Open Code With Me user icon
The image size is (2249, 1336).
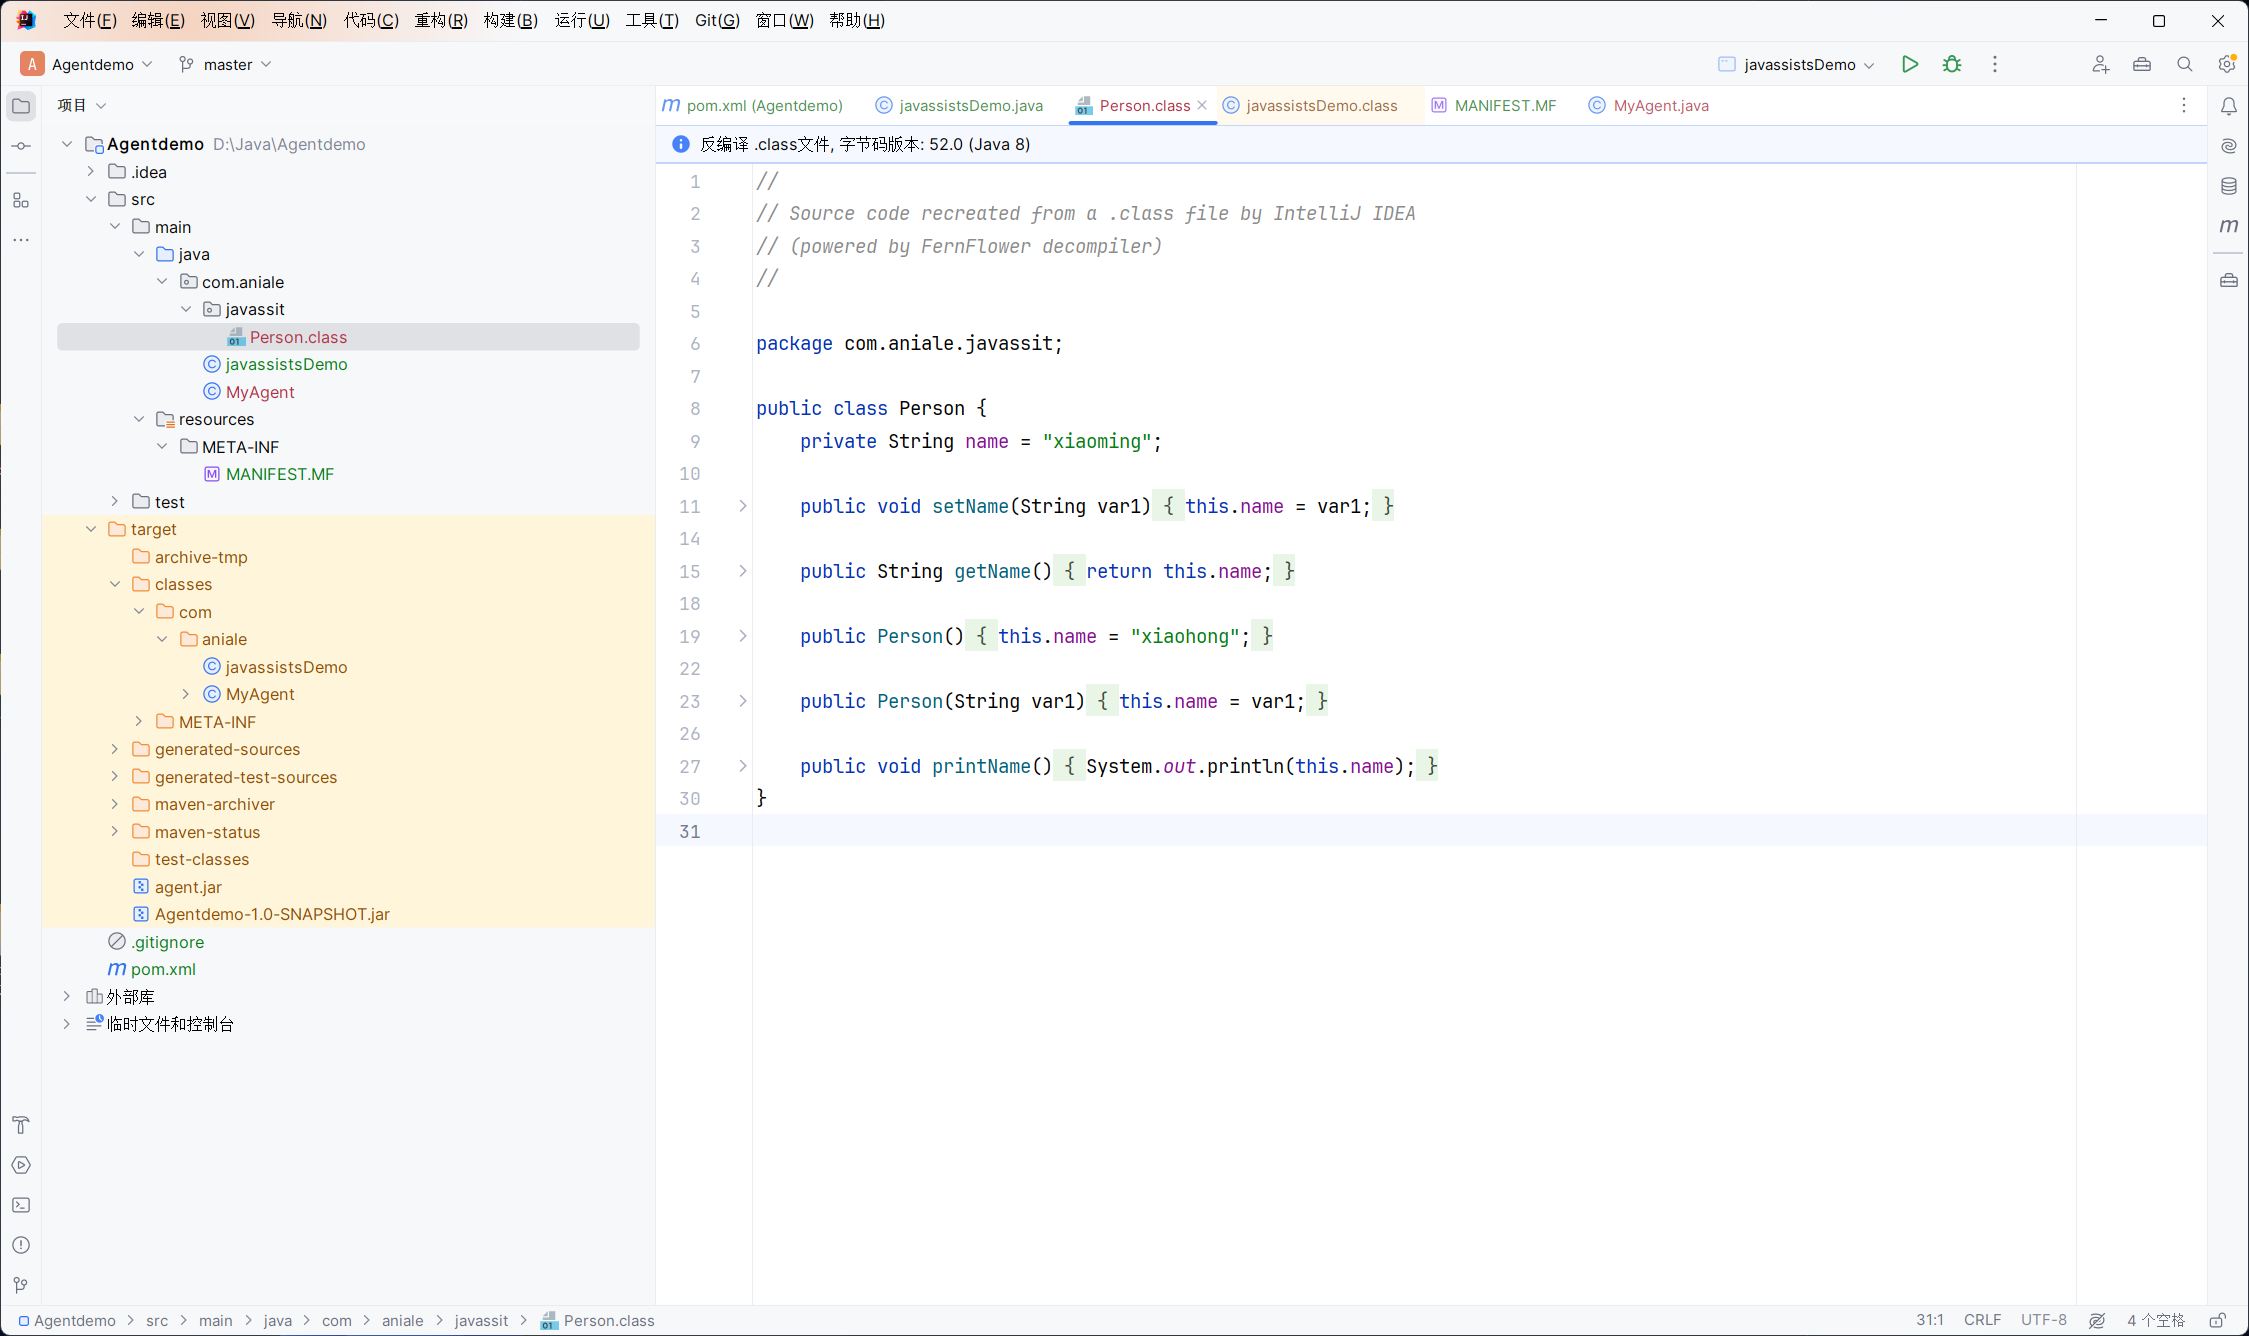pos(2100,64)
